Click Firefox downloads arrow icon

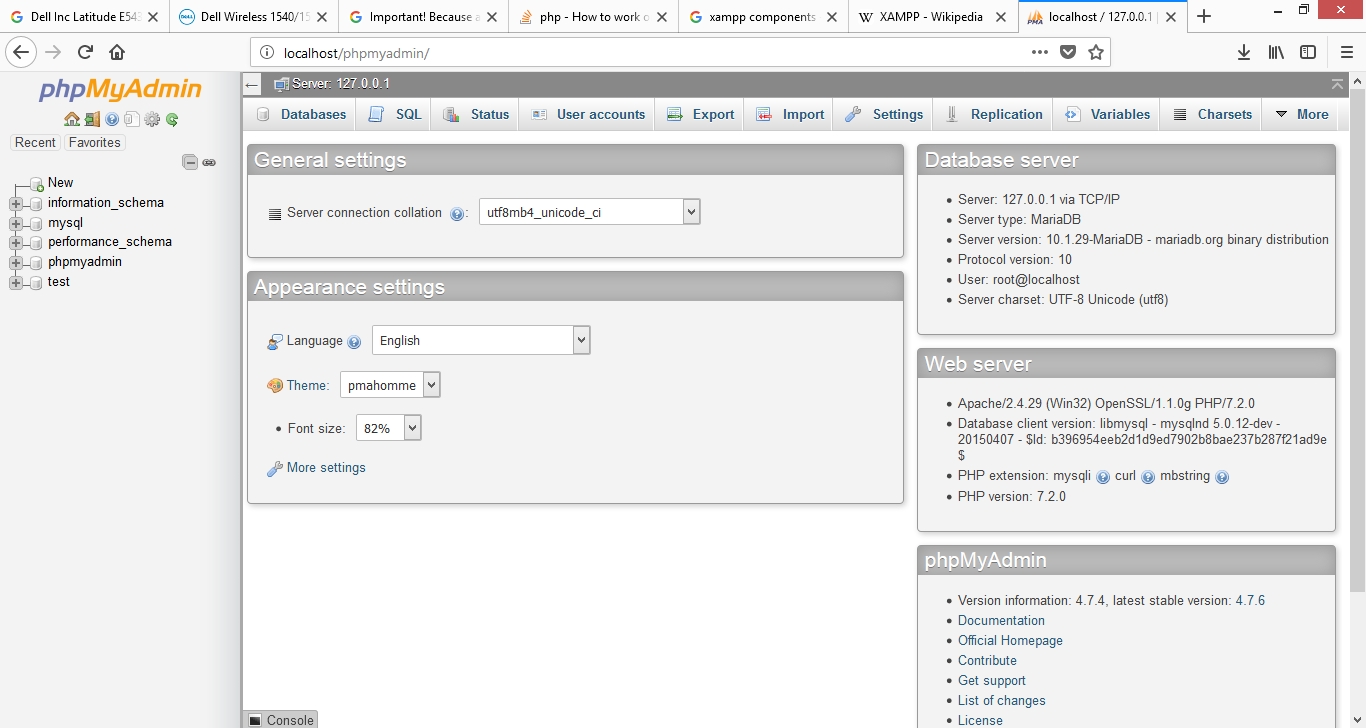click(x=1244, y=52)
